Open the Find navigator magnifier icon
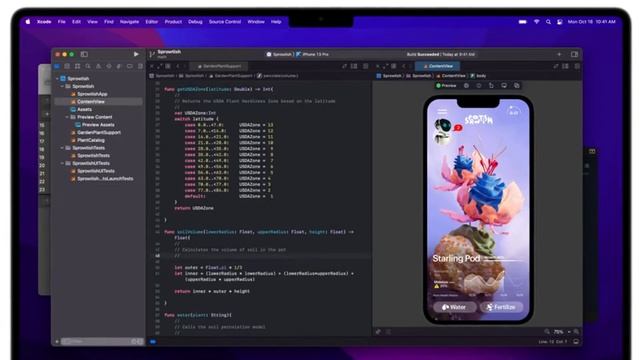The height and width of the screenshot is (360, 640). pyautogui.click(x=88, y=66)
